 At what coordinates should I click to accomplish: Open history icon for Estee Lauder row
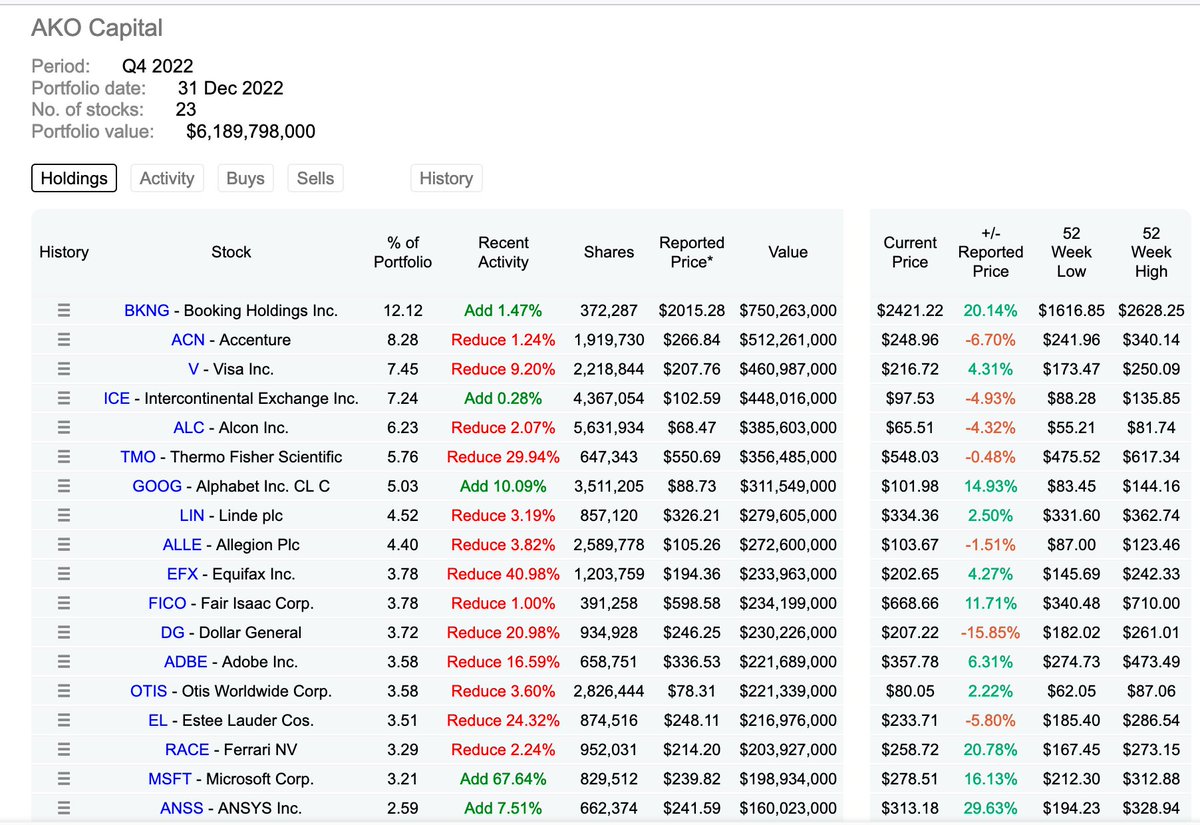(64, 720)
